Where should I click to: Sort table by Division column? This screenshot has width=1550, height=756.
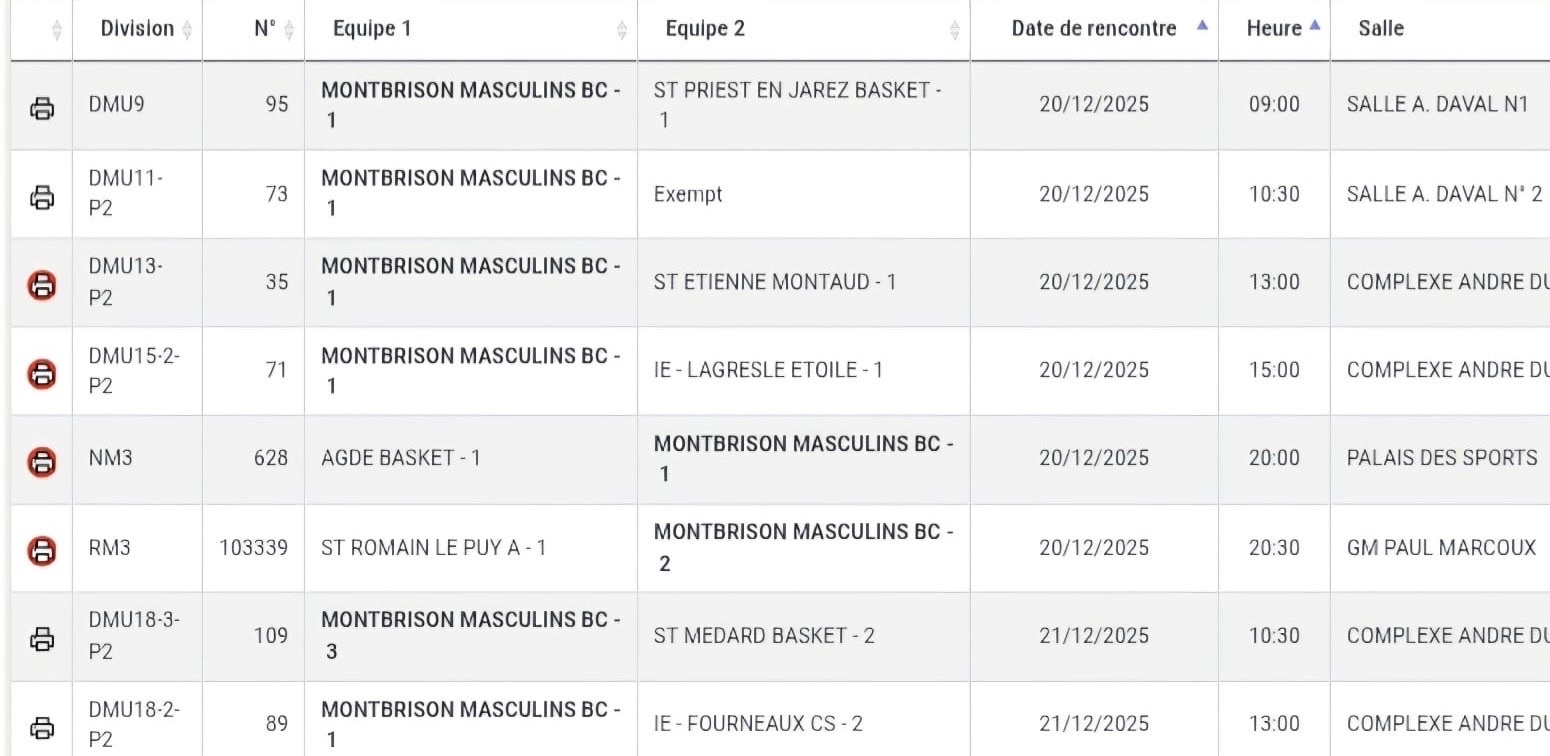[138, 29]
